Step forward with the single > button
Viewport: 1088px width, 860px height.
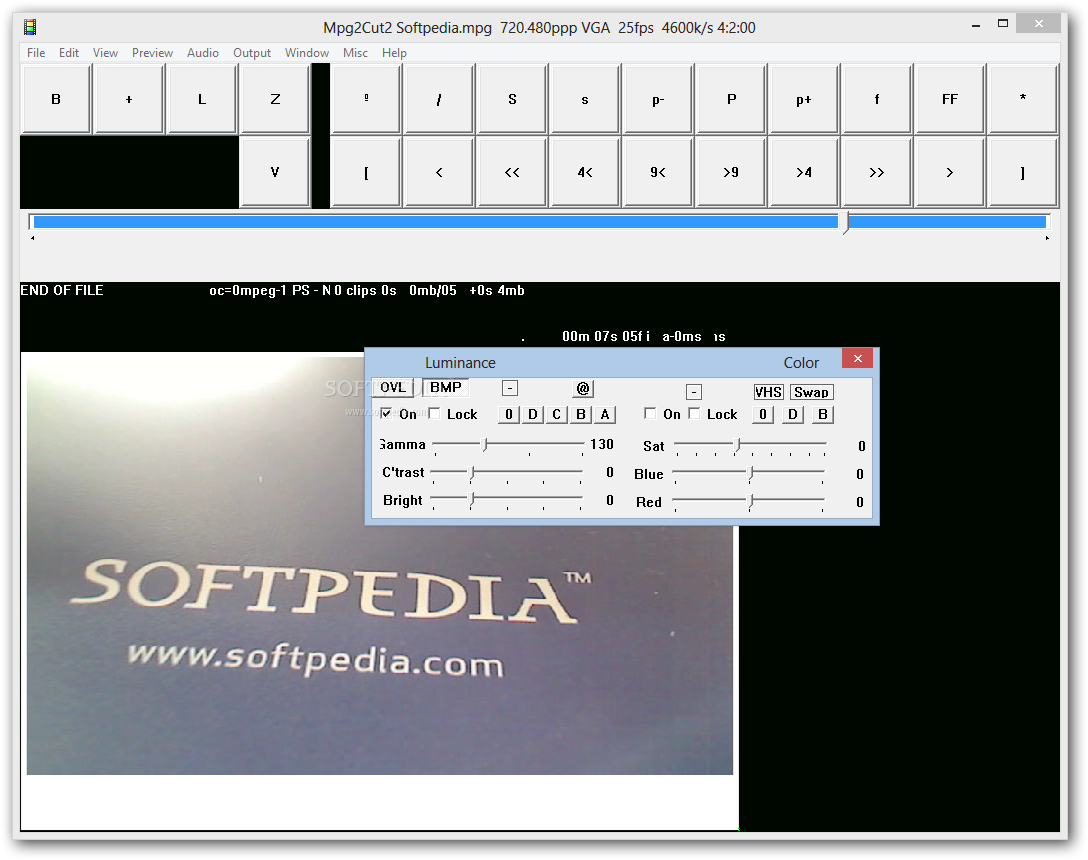point(950,172)
